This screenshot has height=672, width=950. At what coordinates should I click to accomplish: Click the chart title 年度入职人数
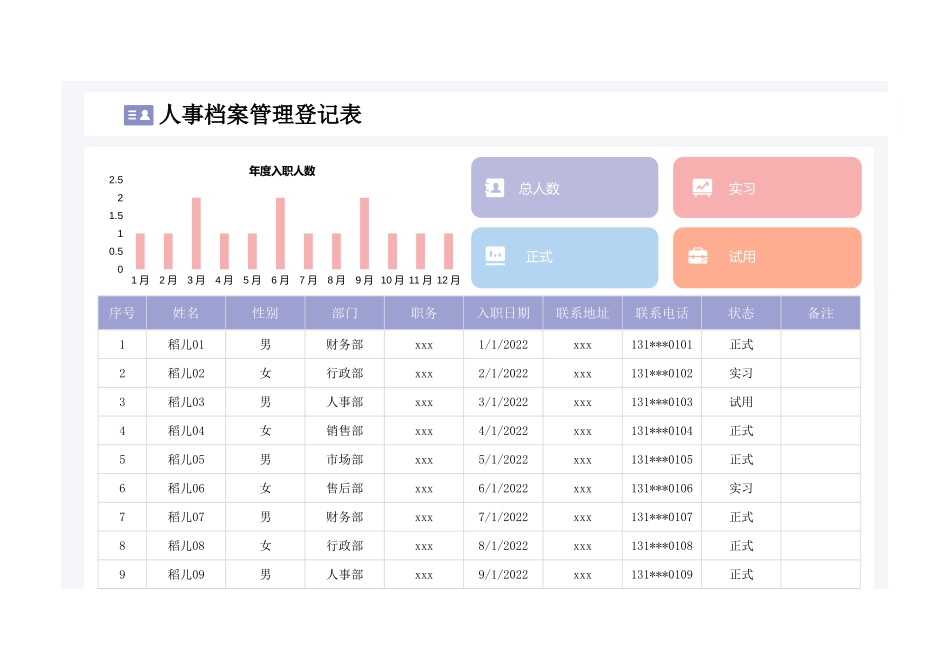tap(284, 170)
